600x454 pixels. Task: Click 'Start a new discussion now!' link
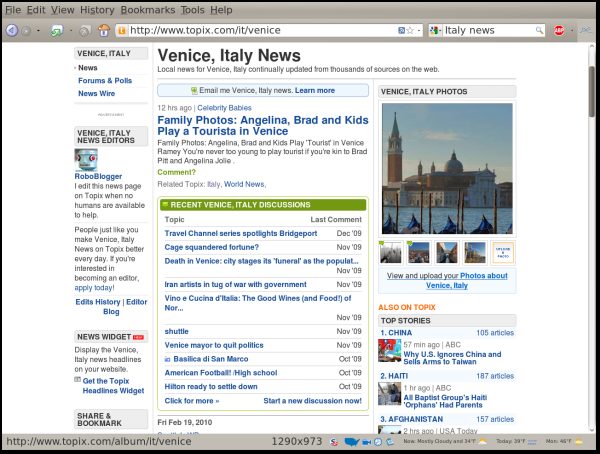312,401
